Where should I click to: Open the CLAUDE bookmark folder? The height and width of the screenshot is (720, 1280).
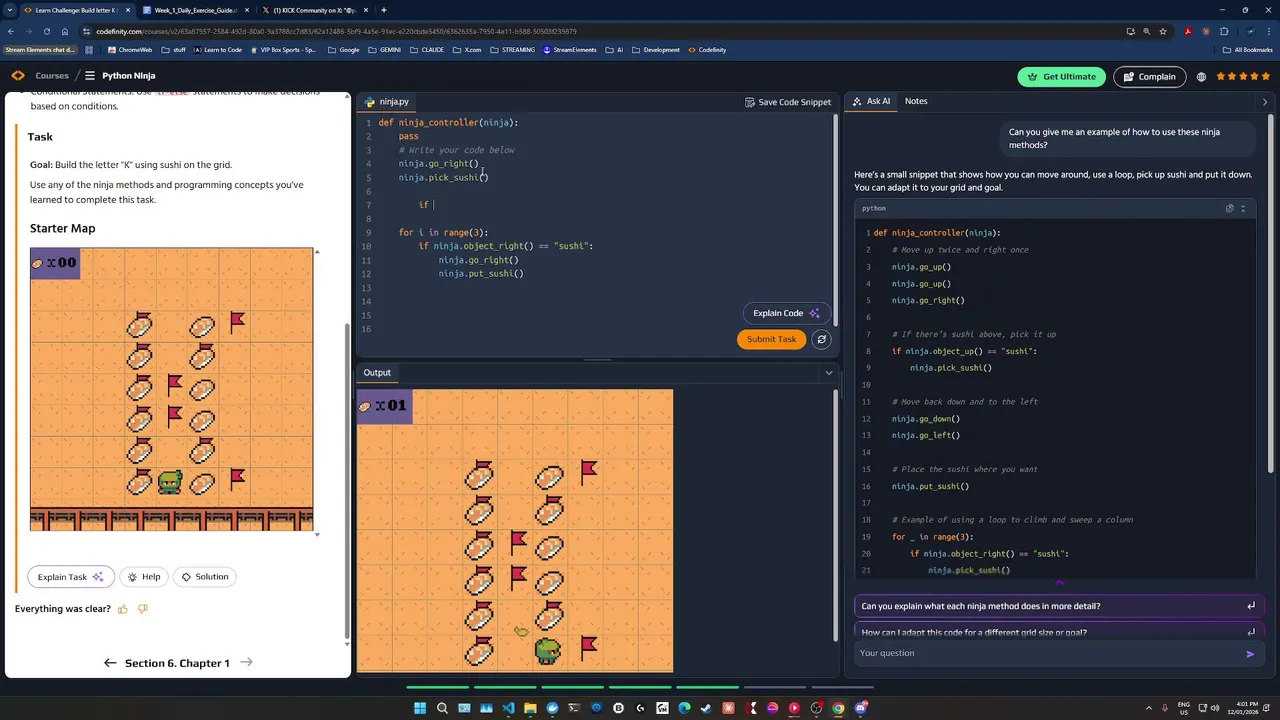427,49
